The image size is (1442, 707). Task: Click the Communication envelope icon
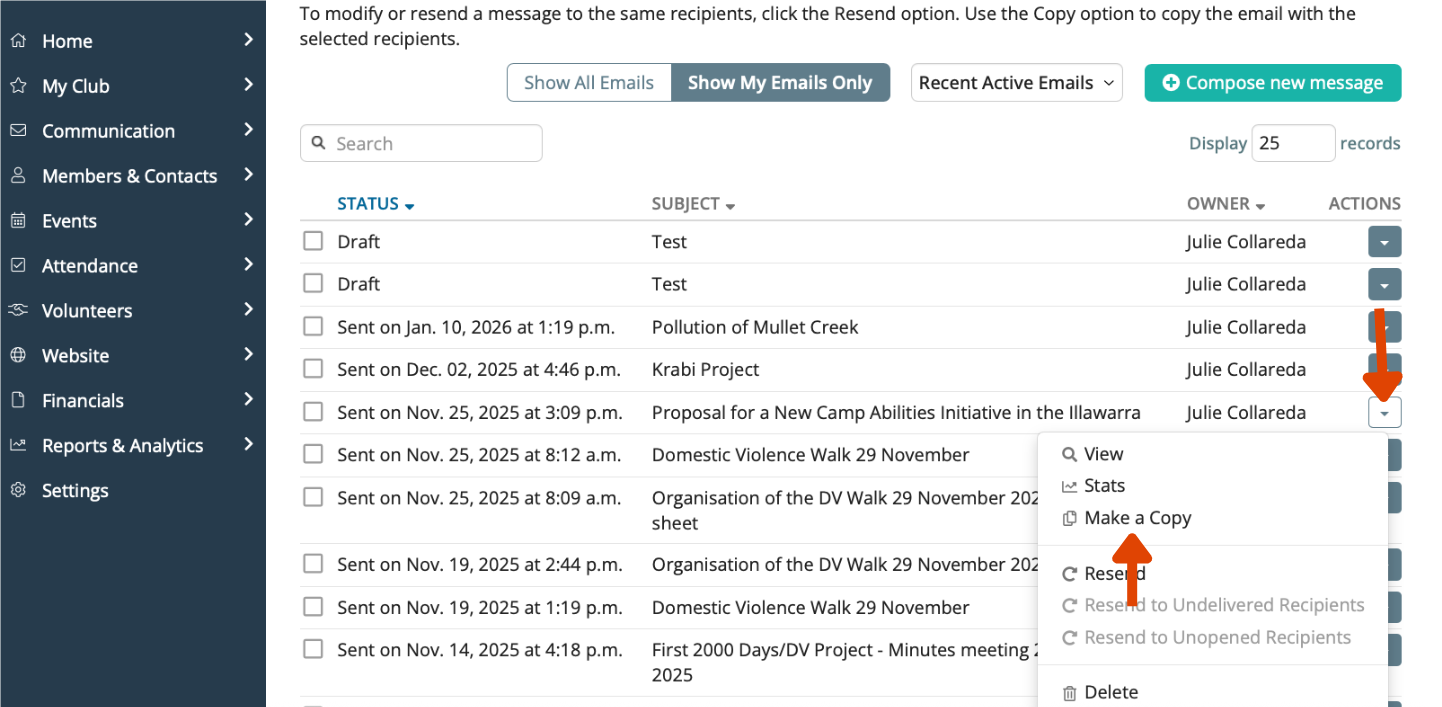(x=17, y=131)
